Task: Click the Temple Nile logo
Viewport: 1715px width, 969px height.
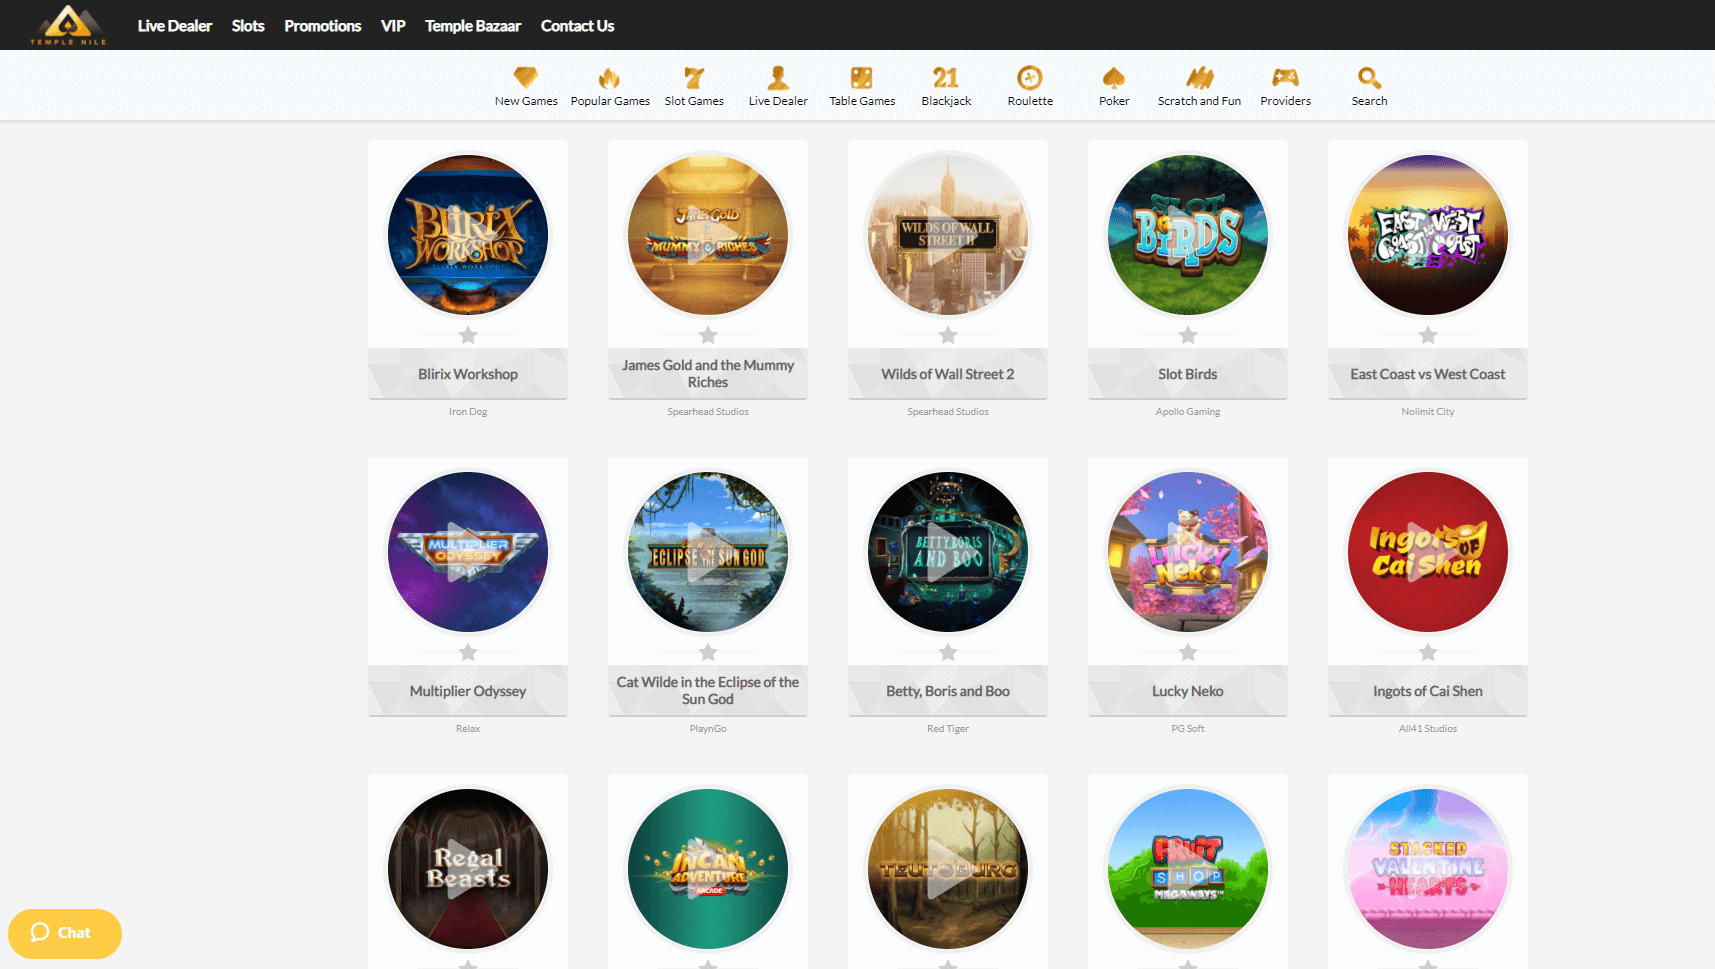Action: point(68,25)
